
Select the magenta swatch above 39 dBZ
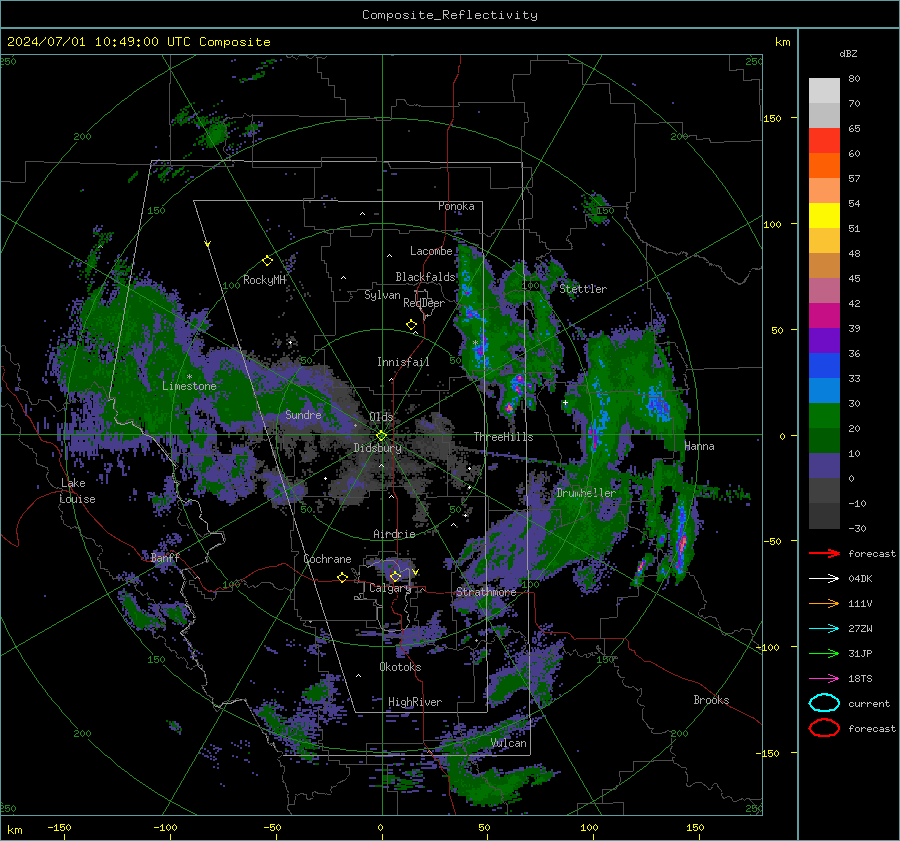(x=824, y=315)
